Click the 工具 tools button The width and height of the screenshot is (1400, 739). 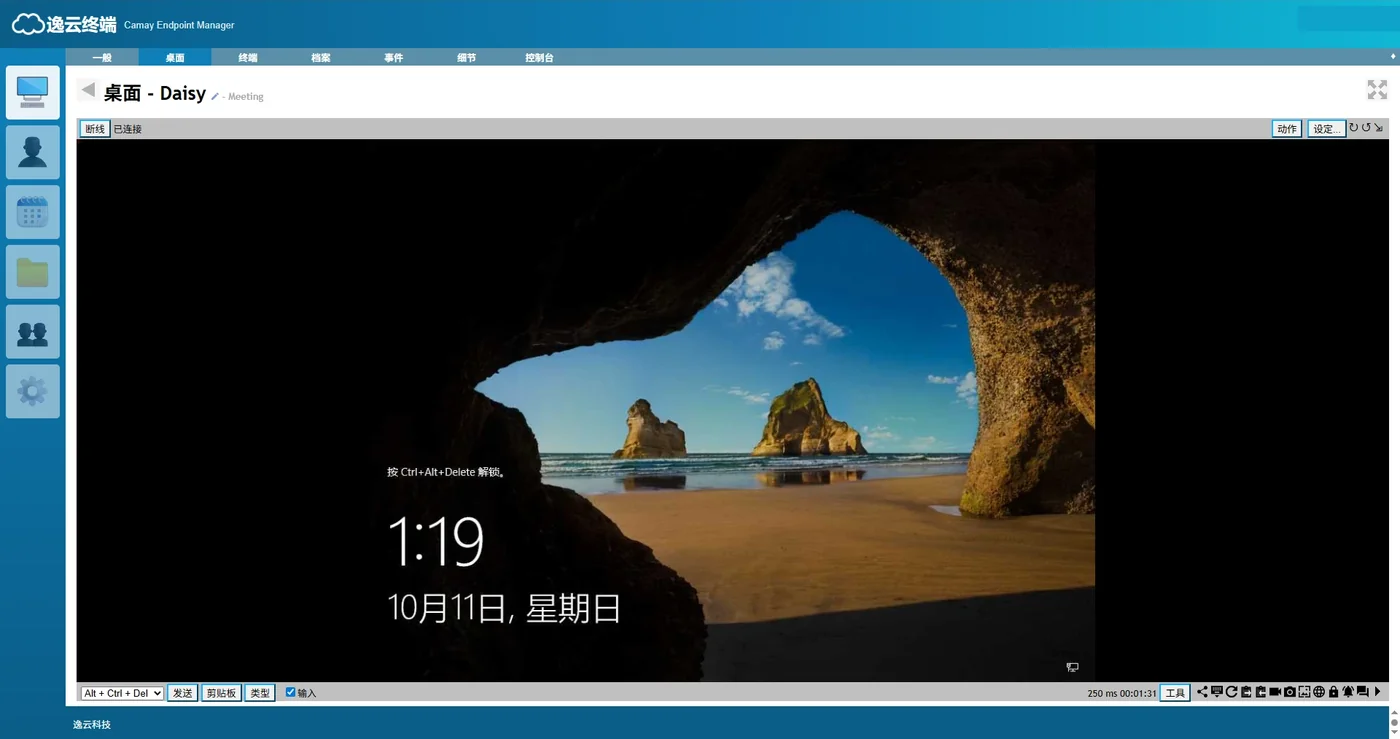click(1175, 693)
